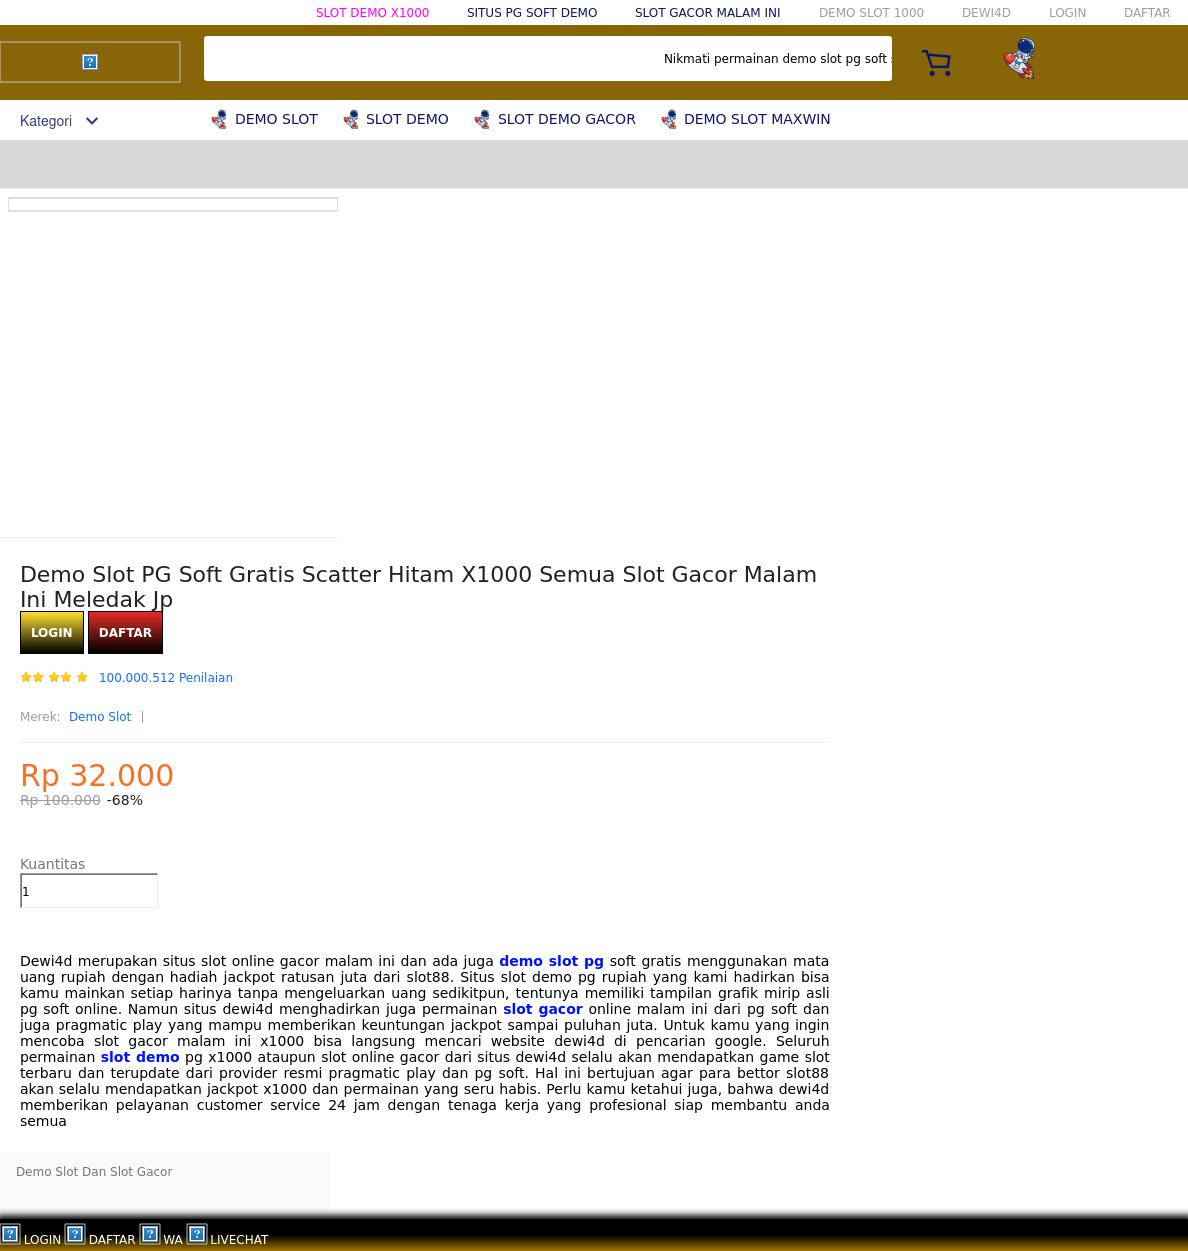Screen dimensions: 1188x1251
Task: Open the 100.000.512 Penilaian link
Action: [x=166, y=678]
